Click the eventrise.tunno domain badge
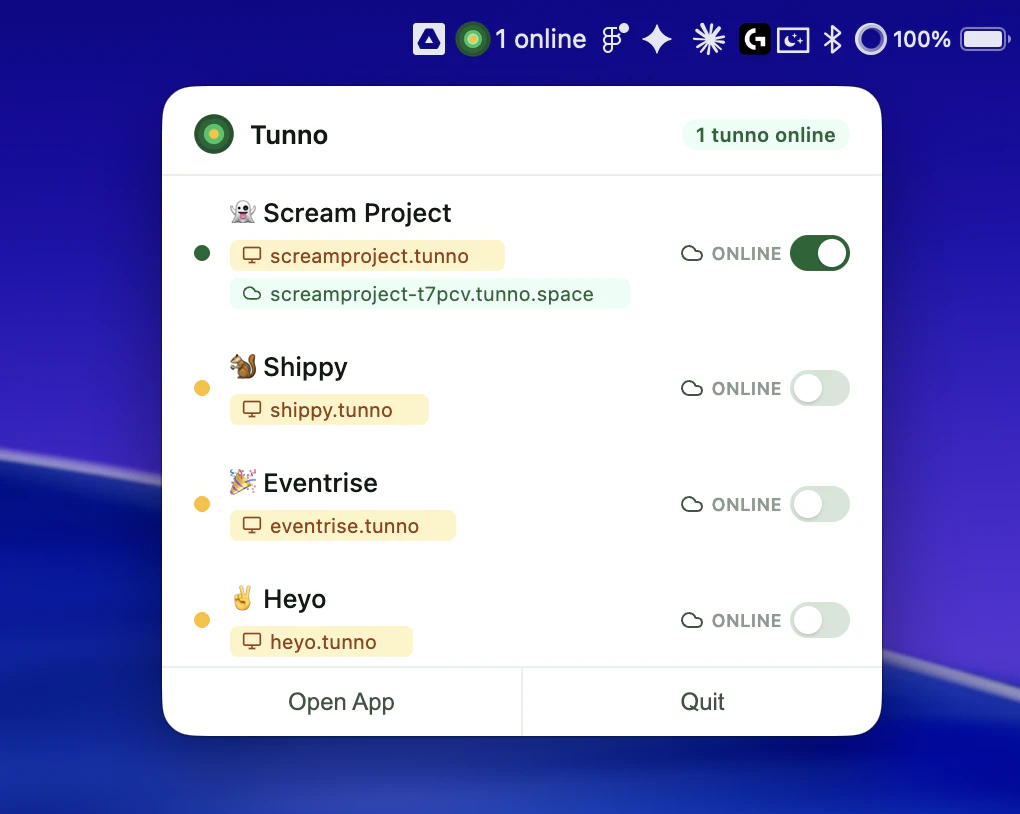1020x814 pixels. click(343, 525)
